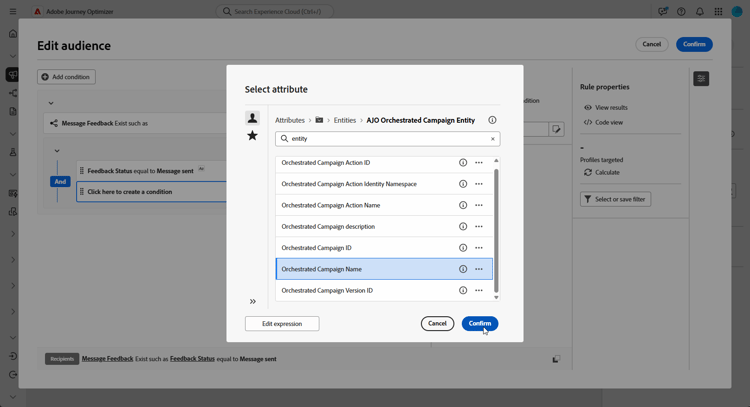Click the attribute list scrollbar

[x=496, y=230]
